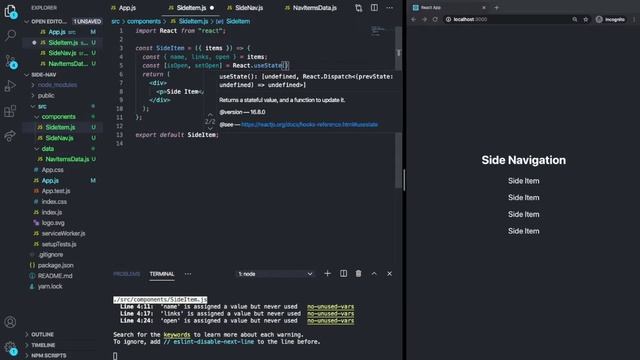Show the next signature in the hint popup
The width and height of the screenshot is (640, 360).
[210, 128]
